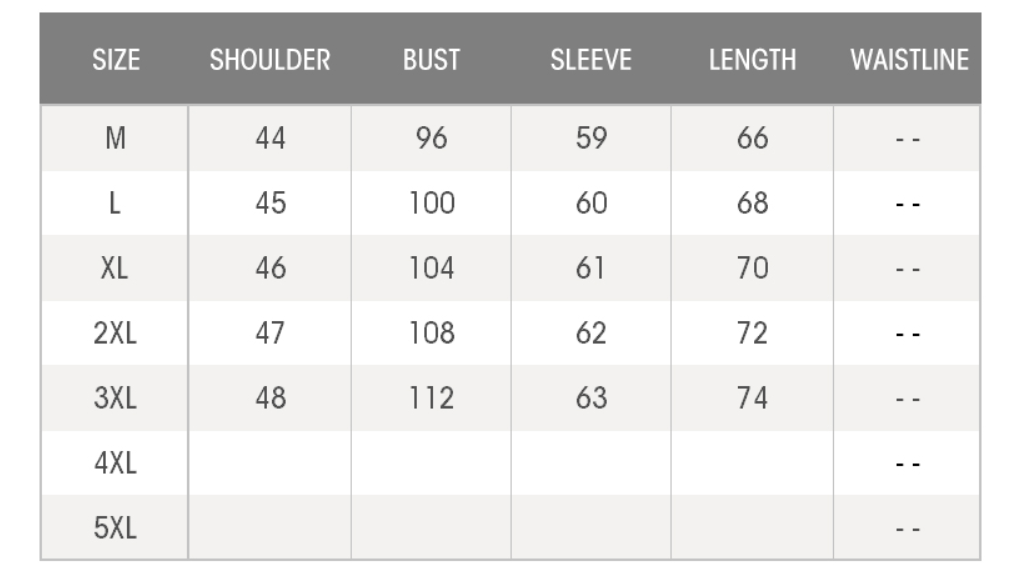
Task: Click the BUST column header
Action: coord(431,60)
